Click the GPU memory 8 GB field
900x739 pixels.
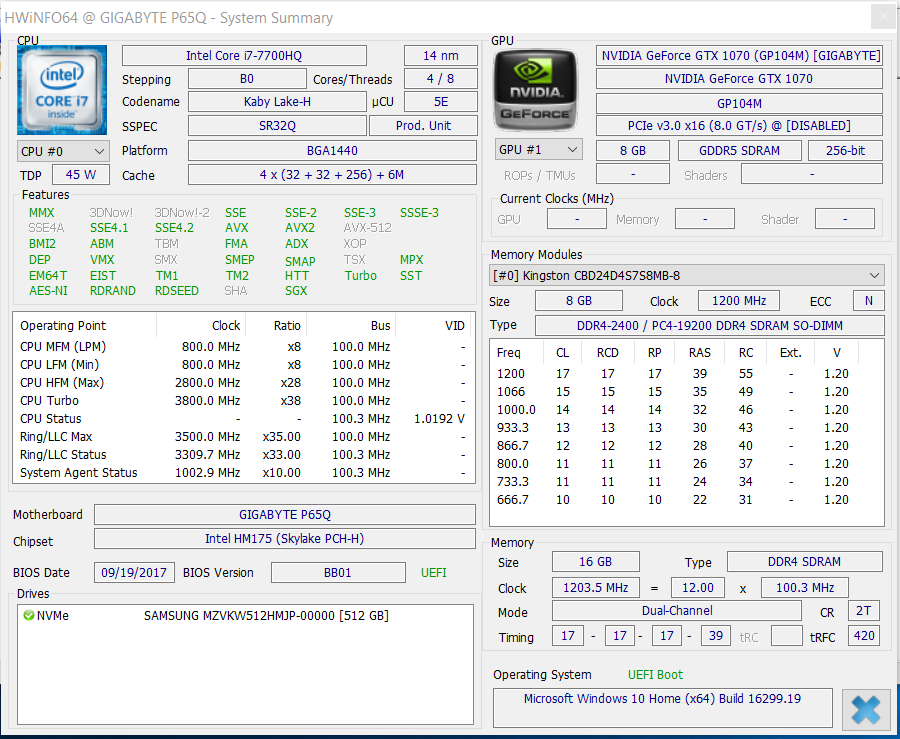[633, 150]
